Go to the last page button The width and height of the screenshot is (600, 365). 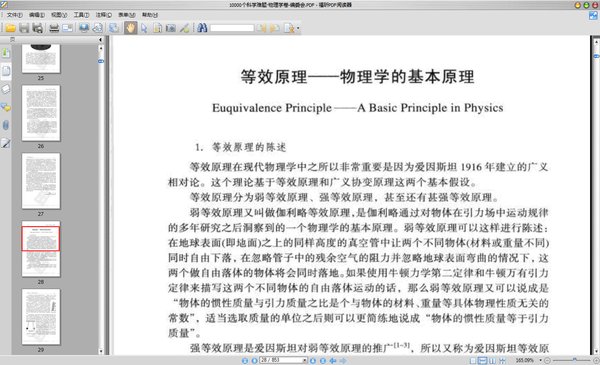(323, 360)
